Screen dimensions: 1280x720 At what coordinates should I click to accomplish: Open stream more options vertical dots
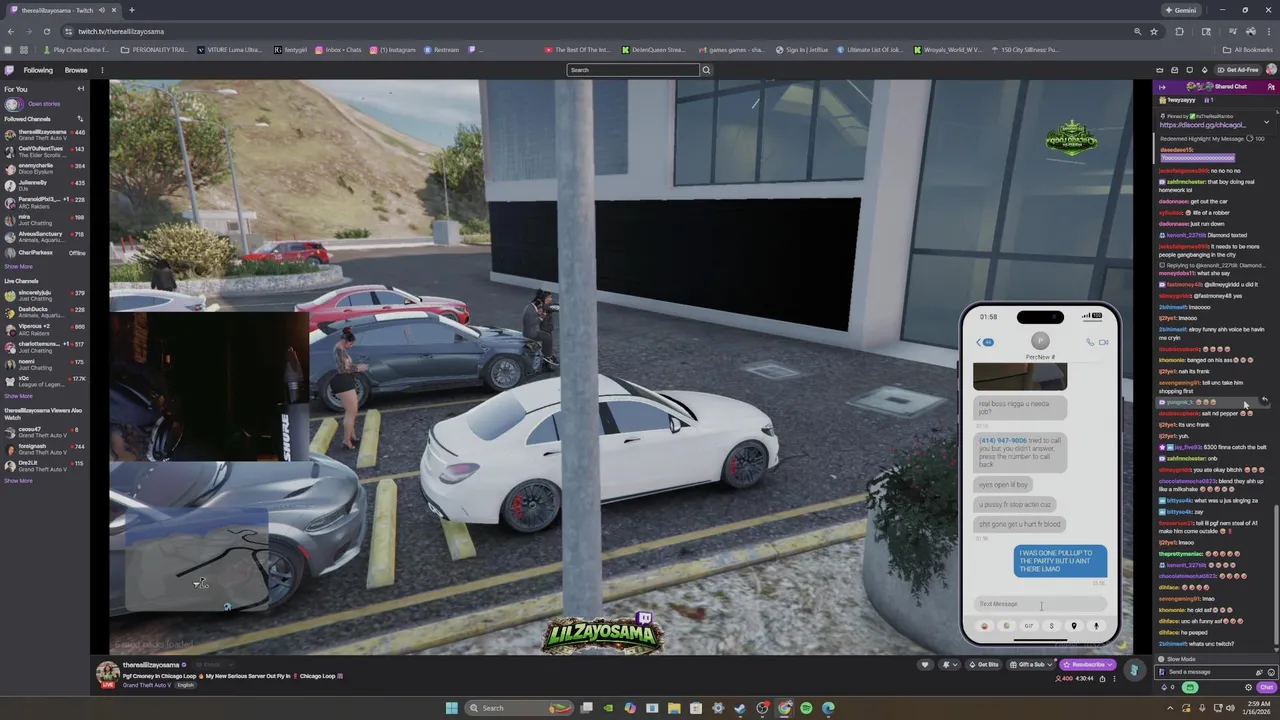1114,679
